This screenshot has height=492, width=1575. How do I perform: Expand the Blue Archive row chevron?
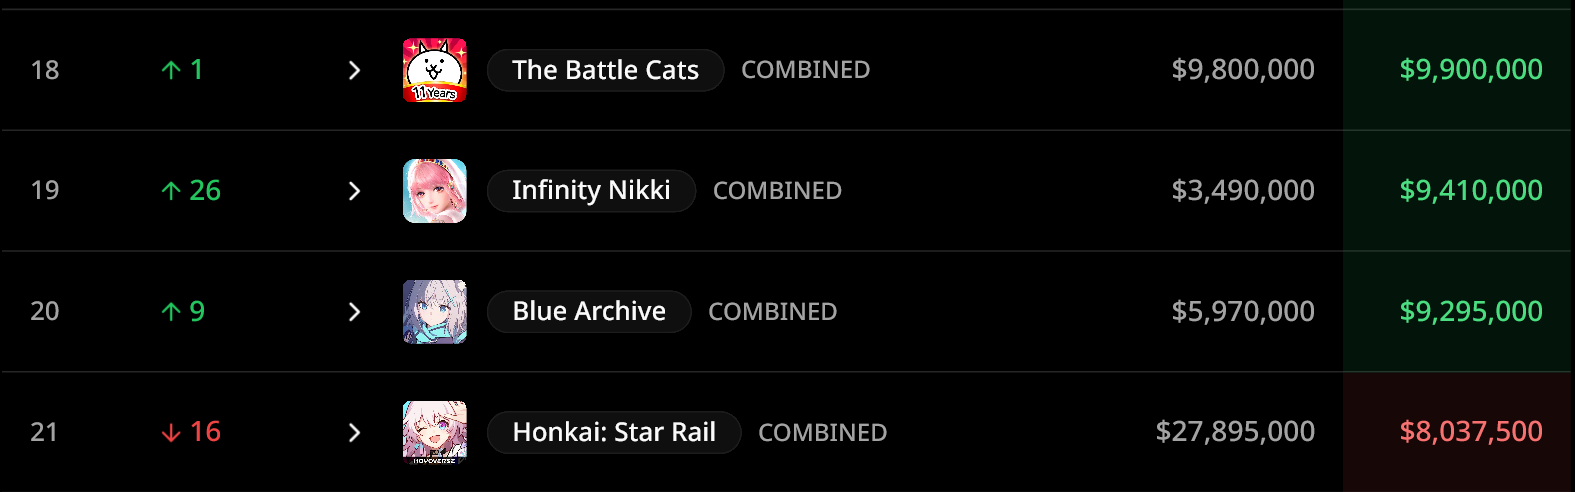[354, 312]
